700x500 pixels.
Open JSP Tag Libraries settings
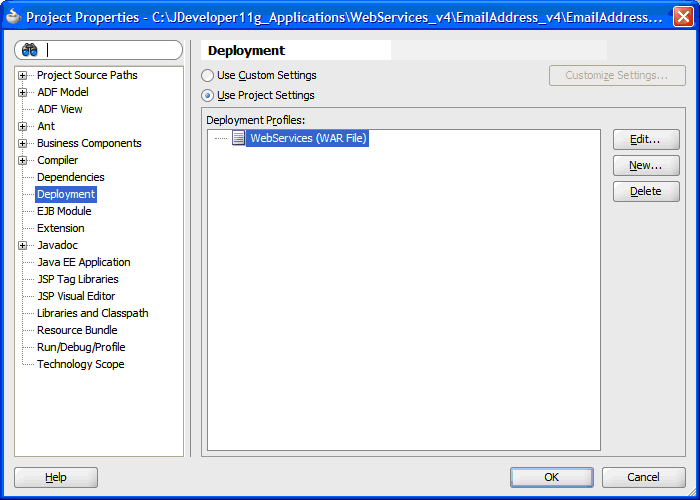[78, 279]
